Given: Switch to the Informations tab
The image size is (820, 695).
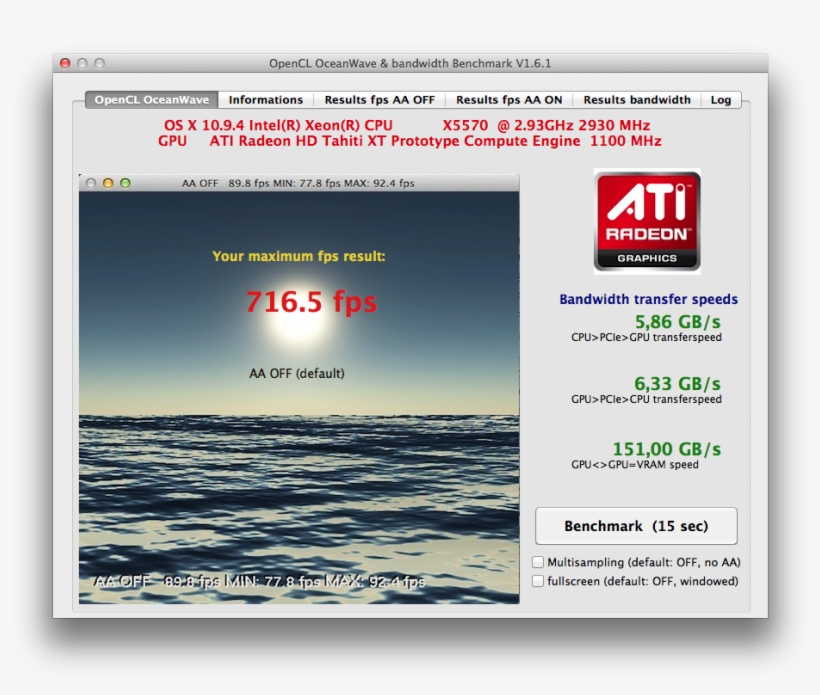Looking at the screenshot, I should click(x=265, y=99).
